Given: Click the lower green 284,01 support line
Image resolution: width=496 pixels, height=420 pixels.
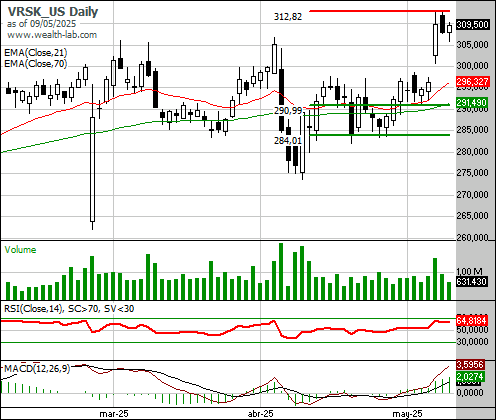Looking at the screenshot, I should 380,135.
